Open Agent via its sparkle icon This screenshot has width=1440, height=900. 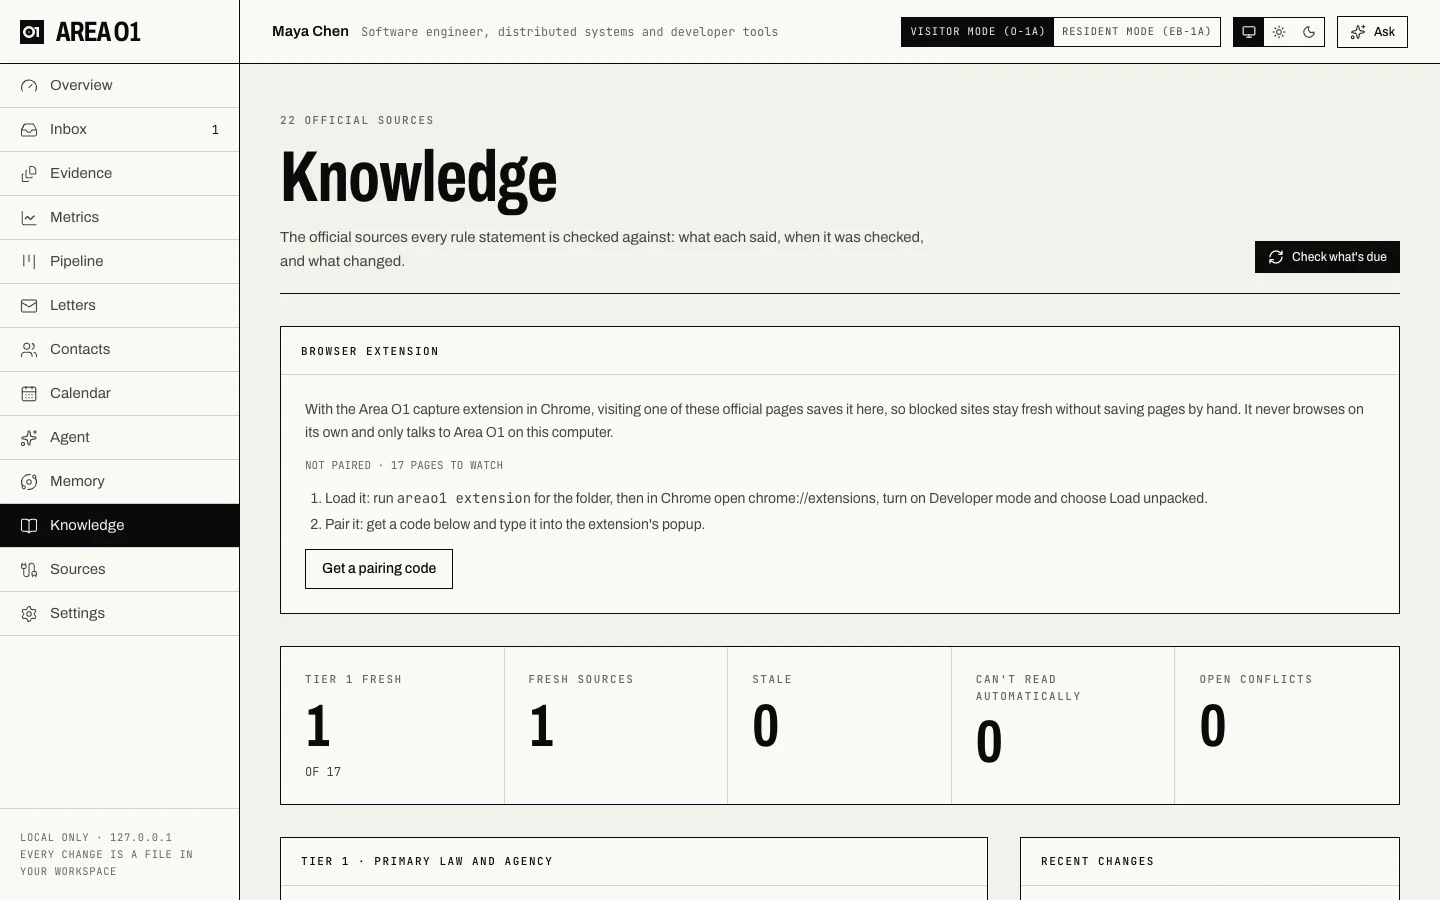click(29, 438)
